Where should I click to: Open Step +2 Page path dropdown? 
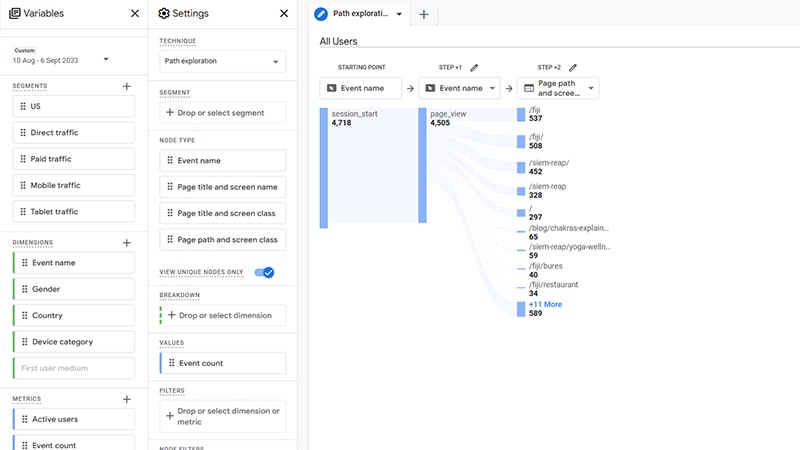tap(558, 89)
